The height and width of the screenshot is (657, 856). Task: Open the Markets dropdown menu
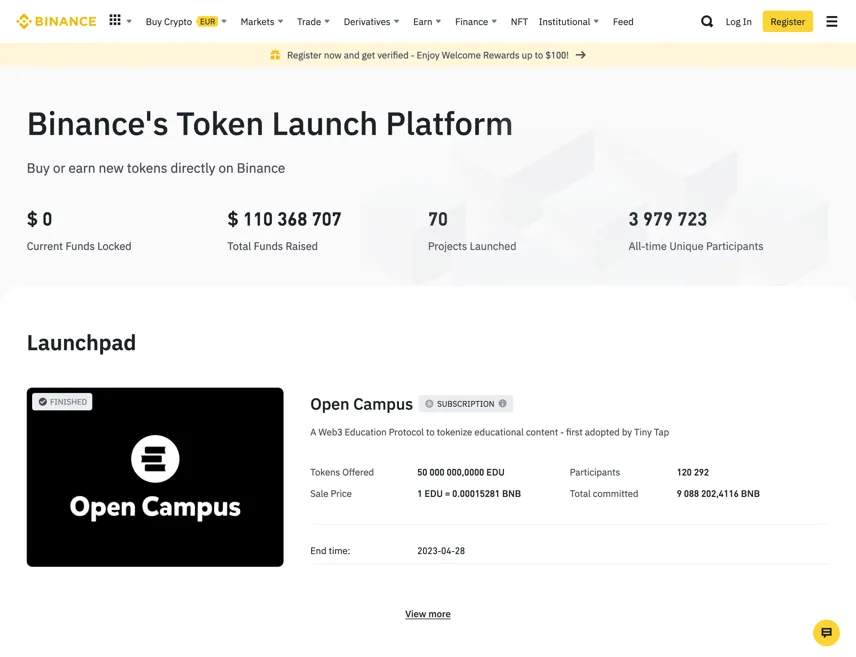coord(261,21)
